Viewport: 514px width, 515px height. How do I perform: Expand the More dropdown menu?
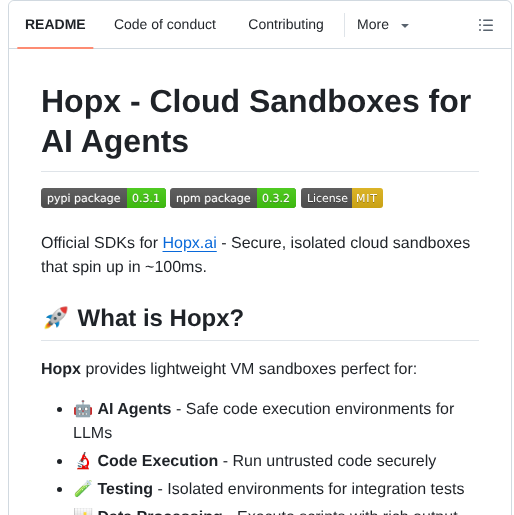point(383,25)
